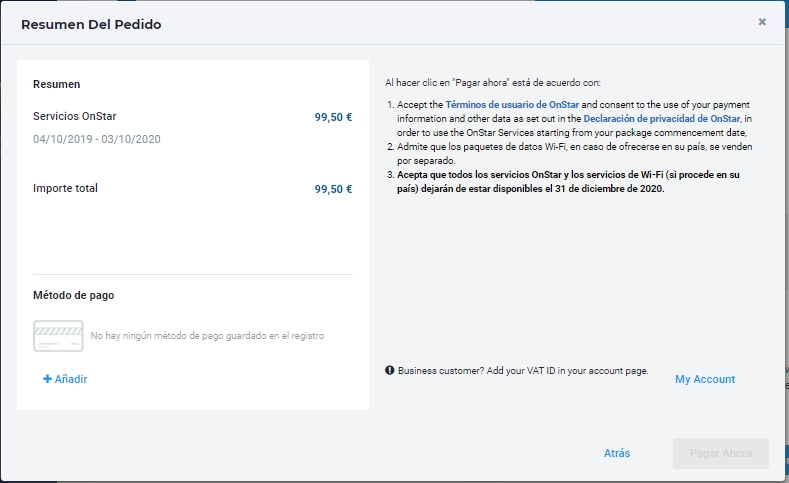Click the Resumen Del Pedido title
The width and height of the screenshot is (789, 483).
(91, 24)
